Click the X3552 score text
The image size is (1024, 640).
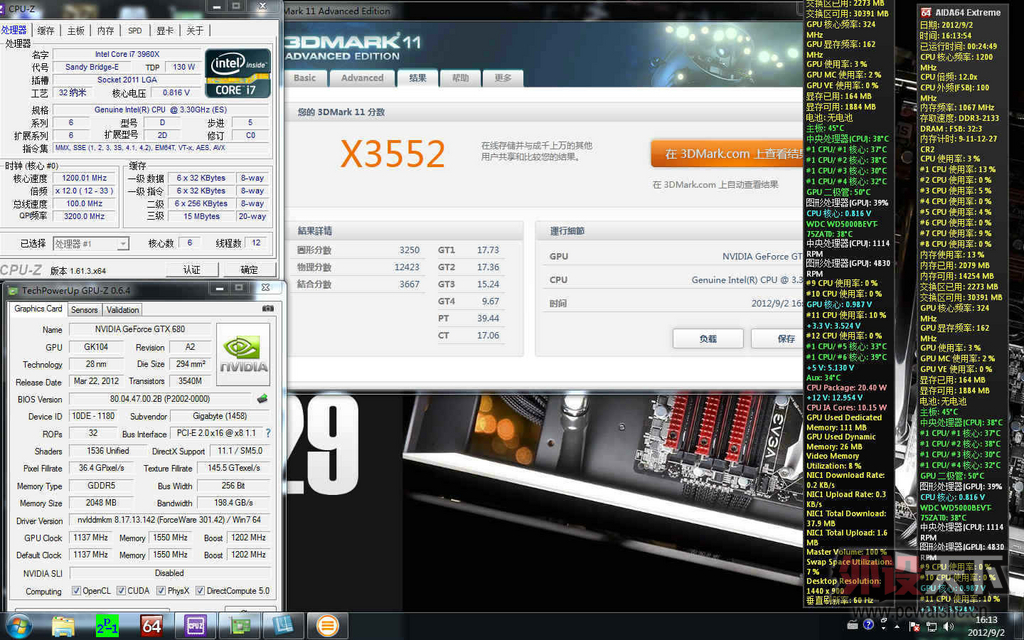(392, 153)
